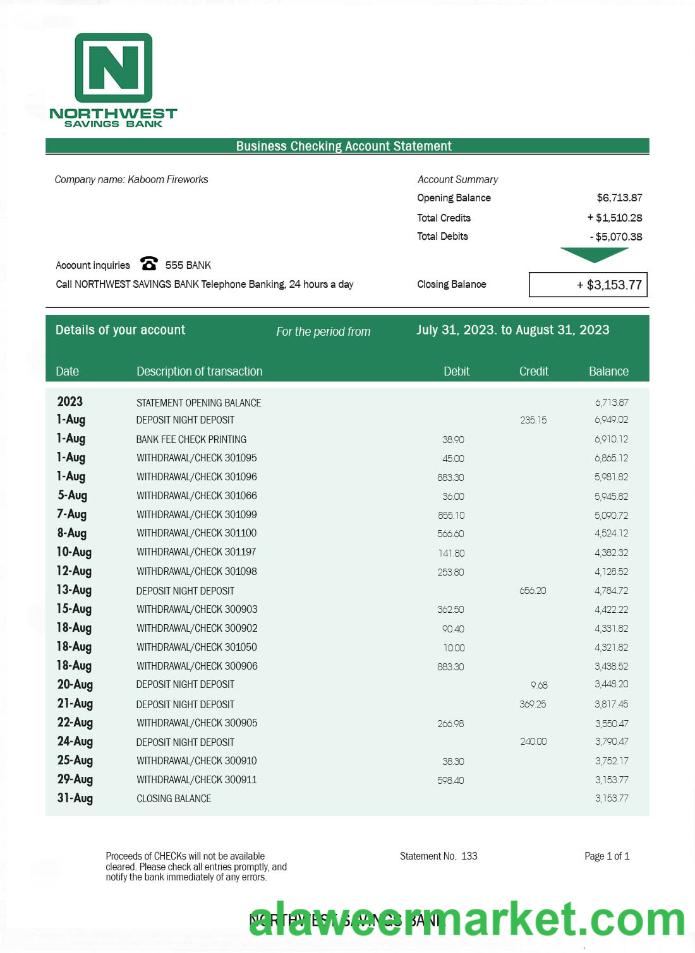Click the 'Account inquiries' label
The height and width of the screenshot is (953, 695).
pyautogui.click(x=92, y=265)
